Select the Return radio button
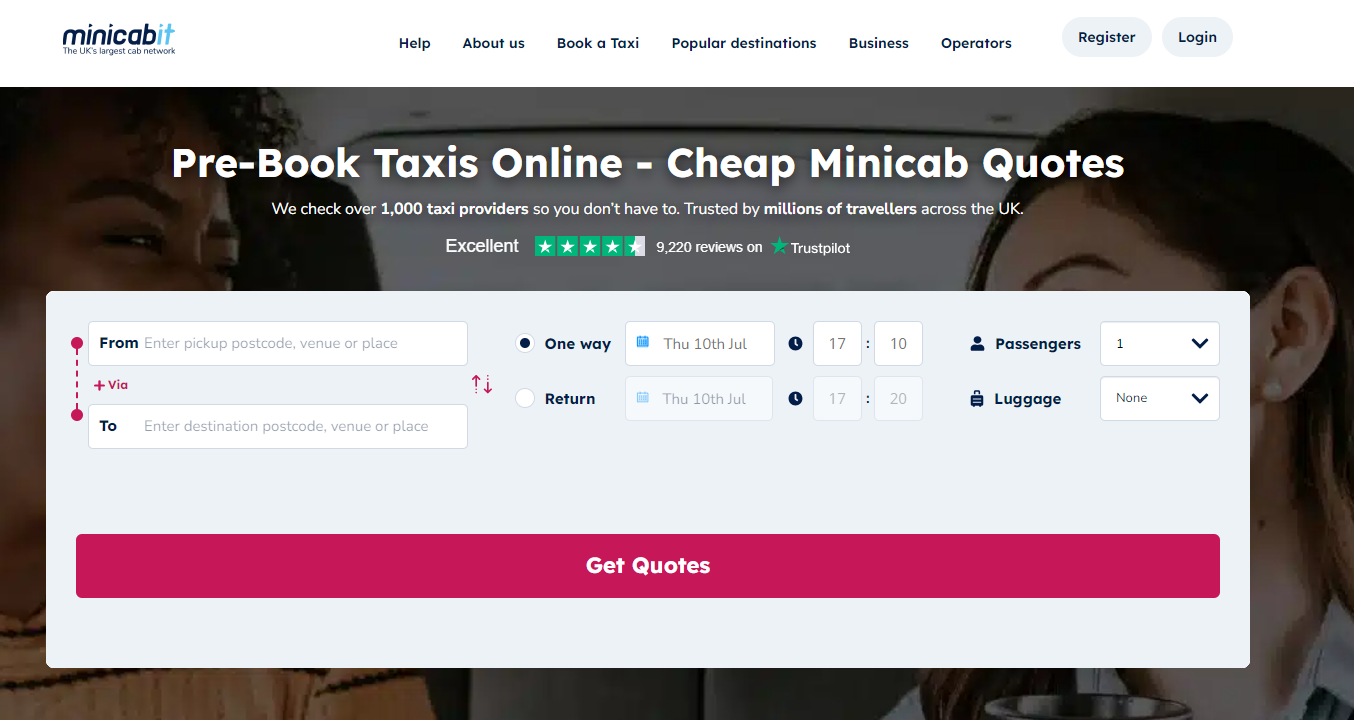 pos(524,398)
